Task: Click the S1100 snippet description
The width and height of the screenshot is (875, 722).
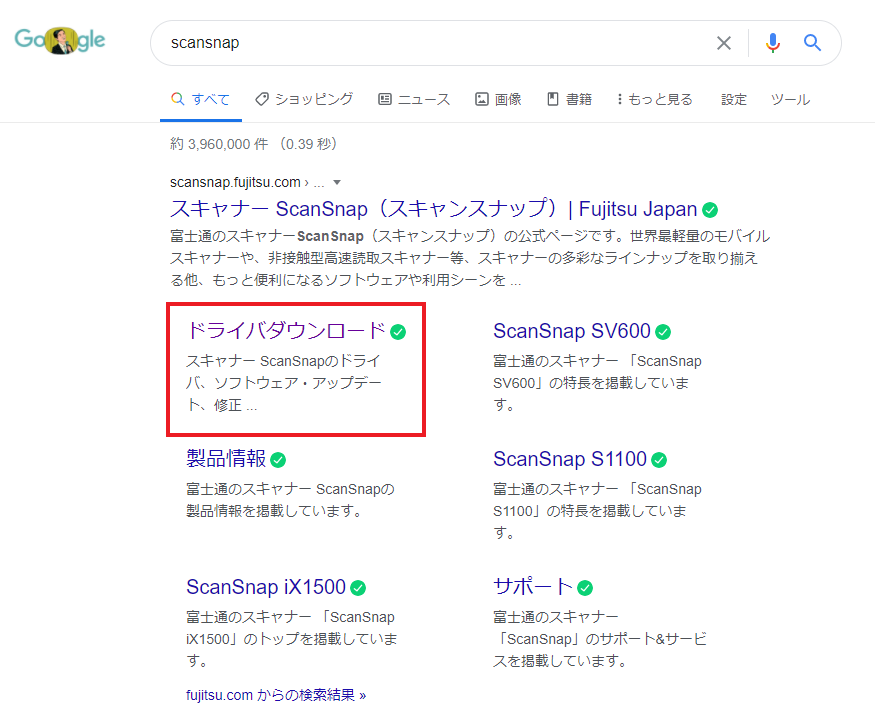Action: tap(597, 511)
